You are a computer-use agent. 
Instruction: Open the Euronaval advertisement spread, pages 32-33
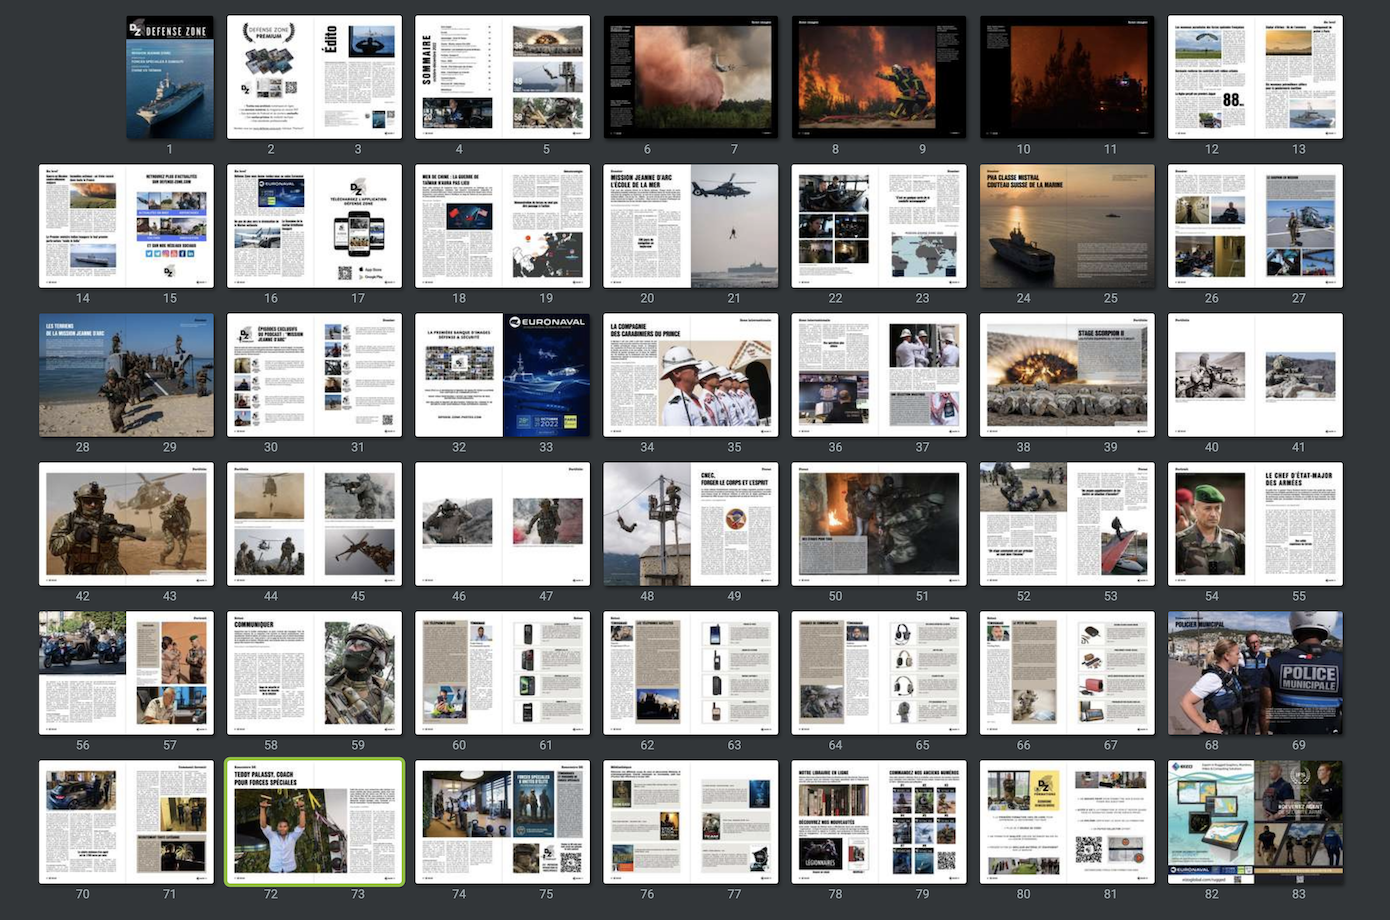[x=502, y=375]
